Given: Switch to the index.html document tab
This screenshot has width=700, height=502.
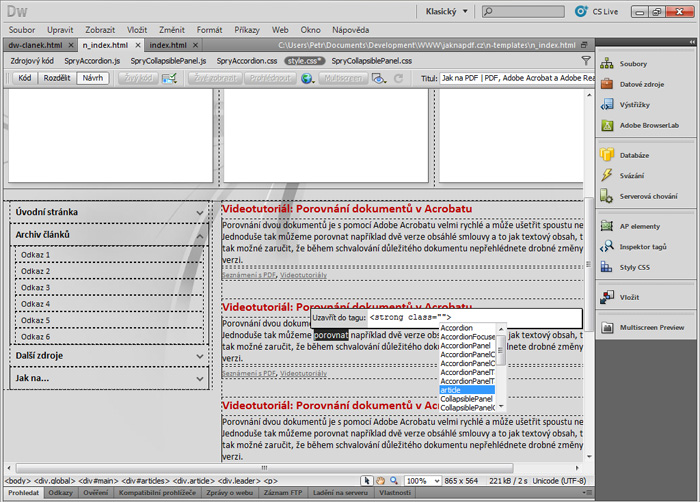Looking at the screenshot, I should (x=168, y=45).
